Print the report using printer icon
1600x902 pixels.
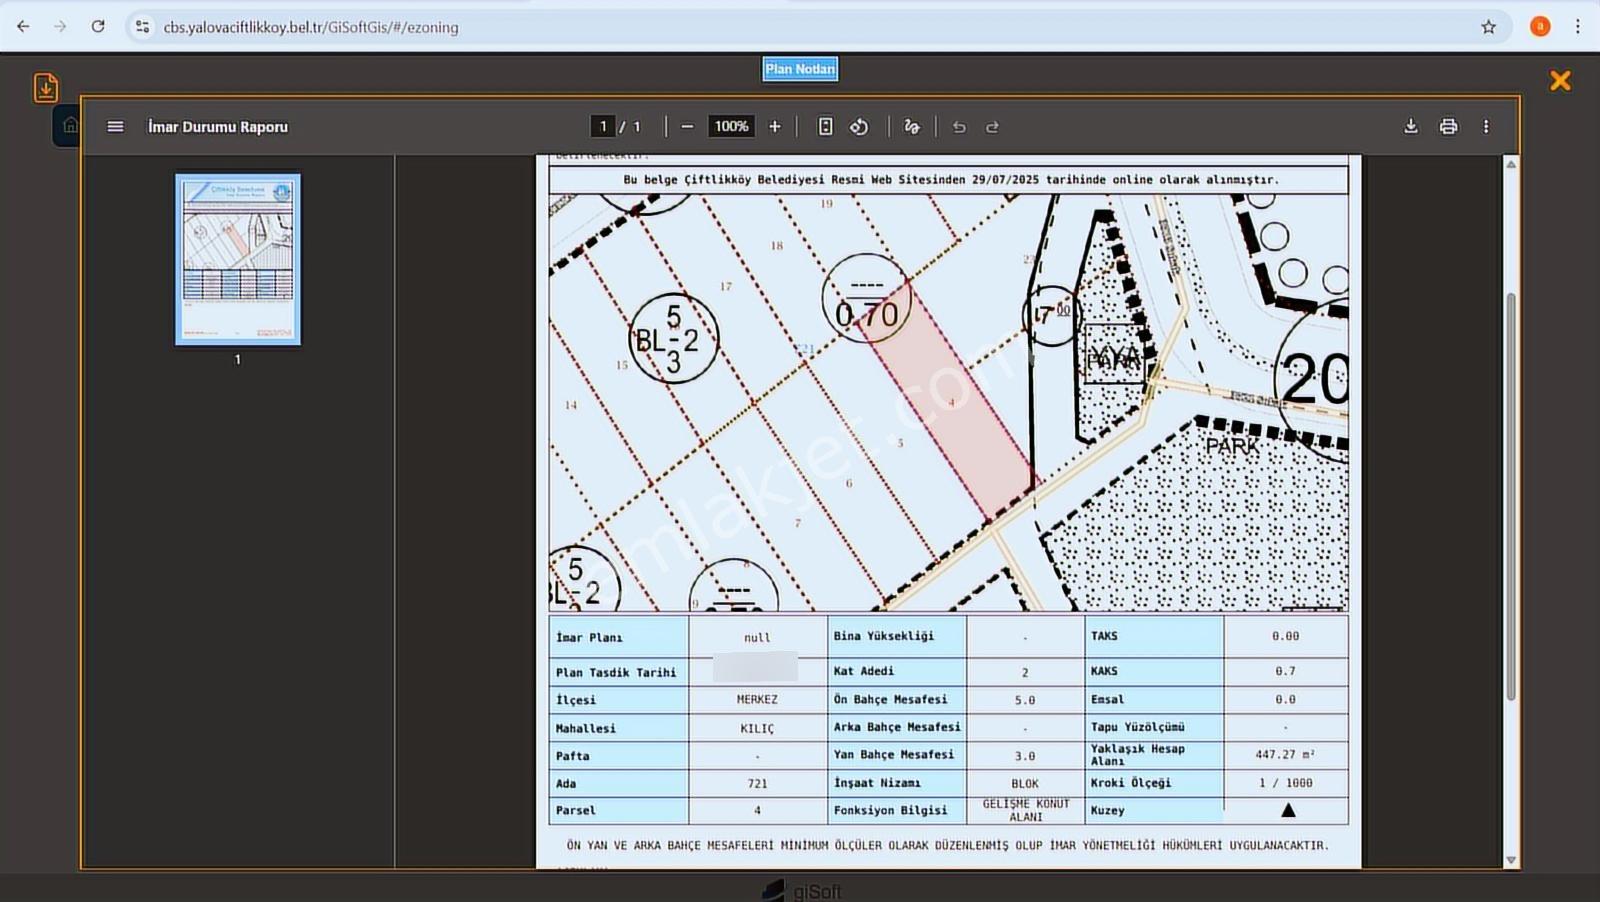[x=1448, y=126]
